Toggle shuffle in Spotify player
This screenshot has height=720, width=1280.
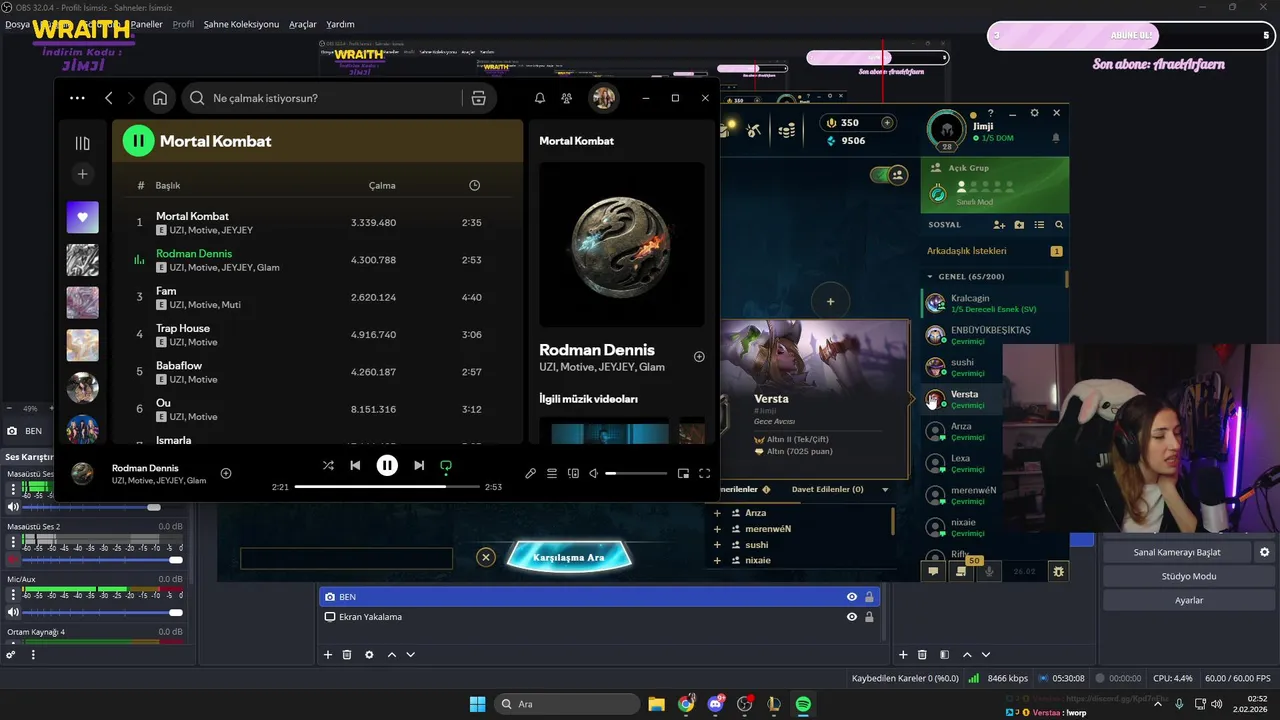(x=328, y=465)
